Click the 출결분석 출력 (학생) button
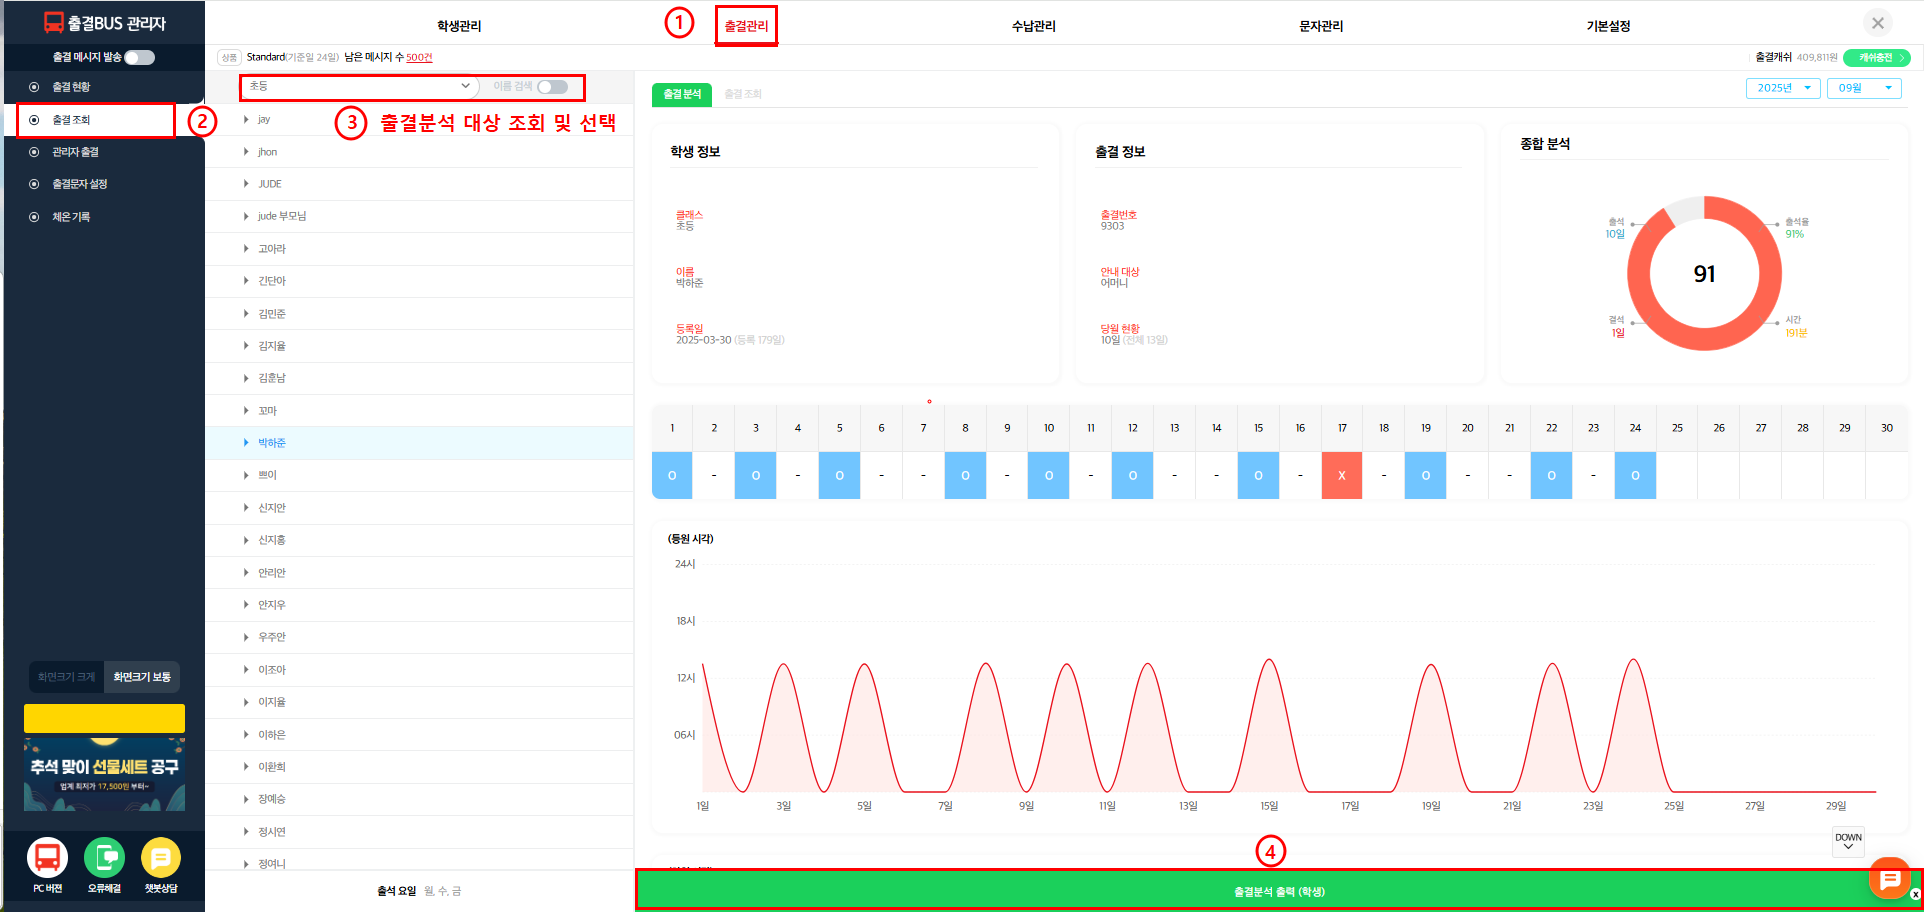The image size is (1924, 912). coord(1278,891)
